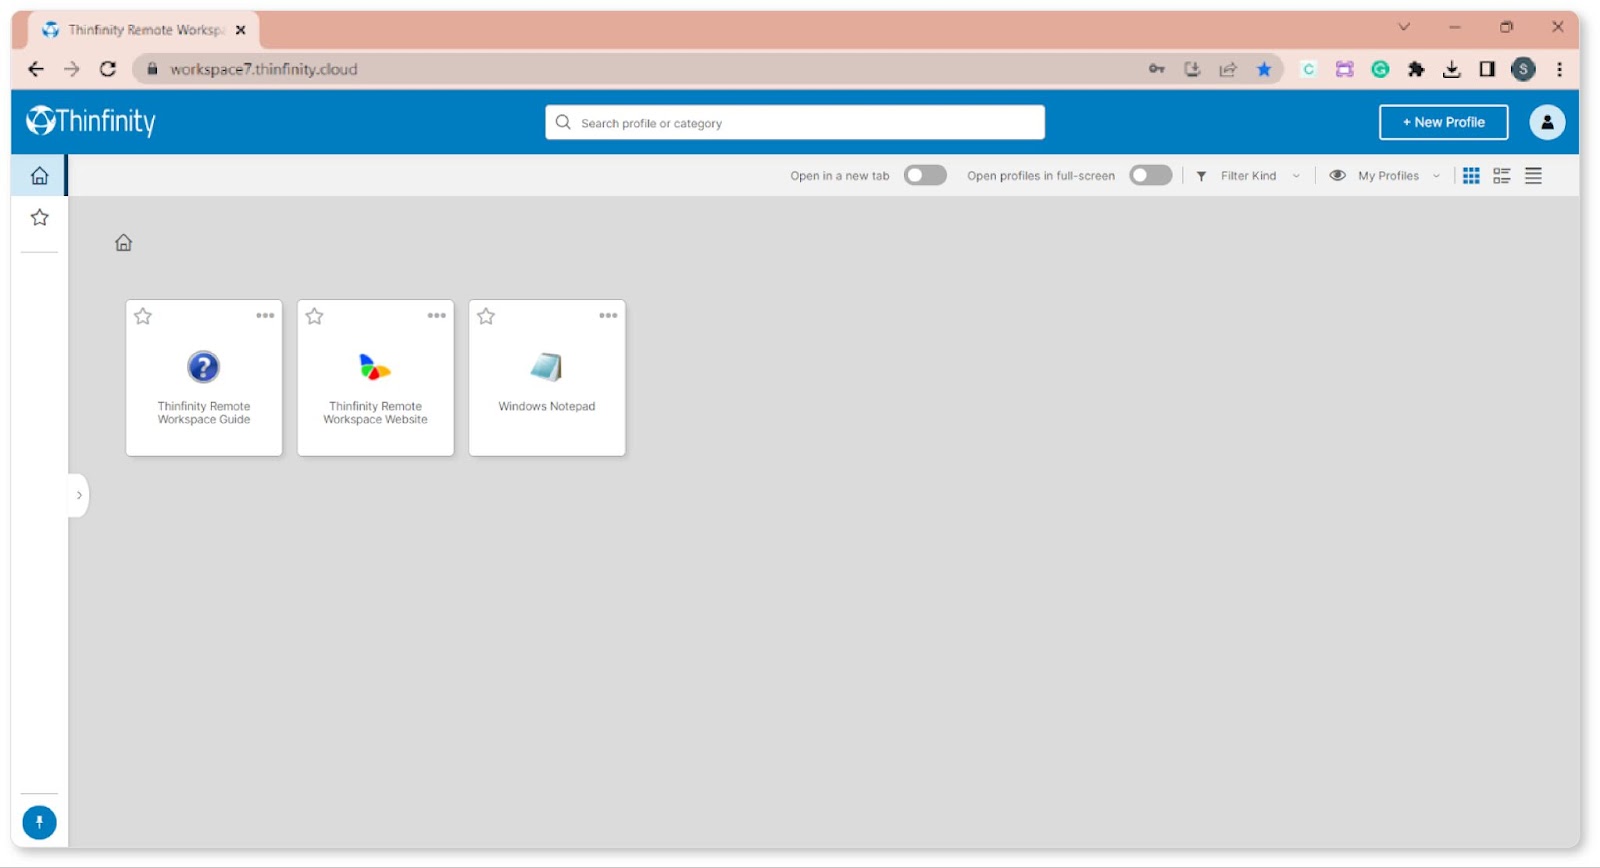
Task: Toggle Open profiles in full-screen switch
Action: click(1150, 175)
